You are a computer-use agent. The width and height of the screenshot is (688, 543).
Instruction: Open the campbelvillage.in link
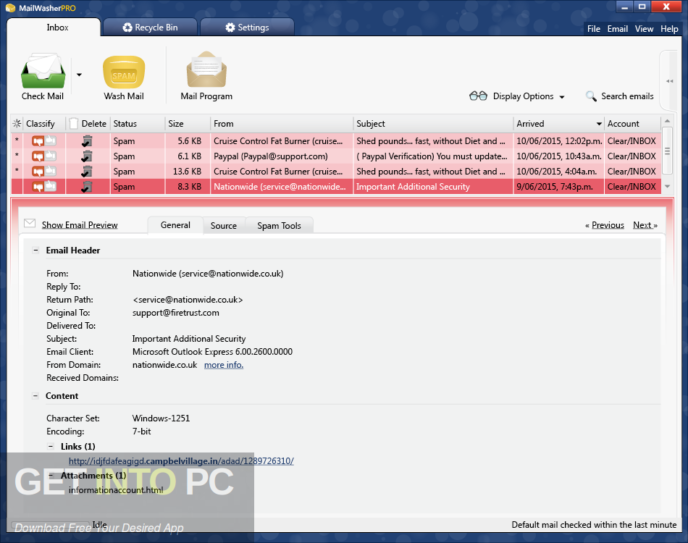click(x=181, y=461)
